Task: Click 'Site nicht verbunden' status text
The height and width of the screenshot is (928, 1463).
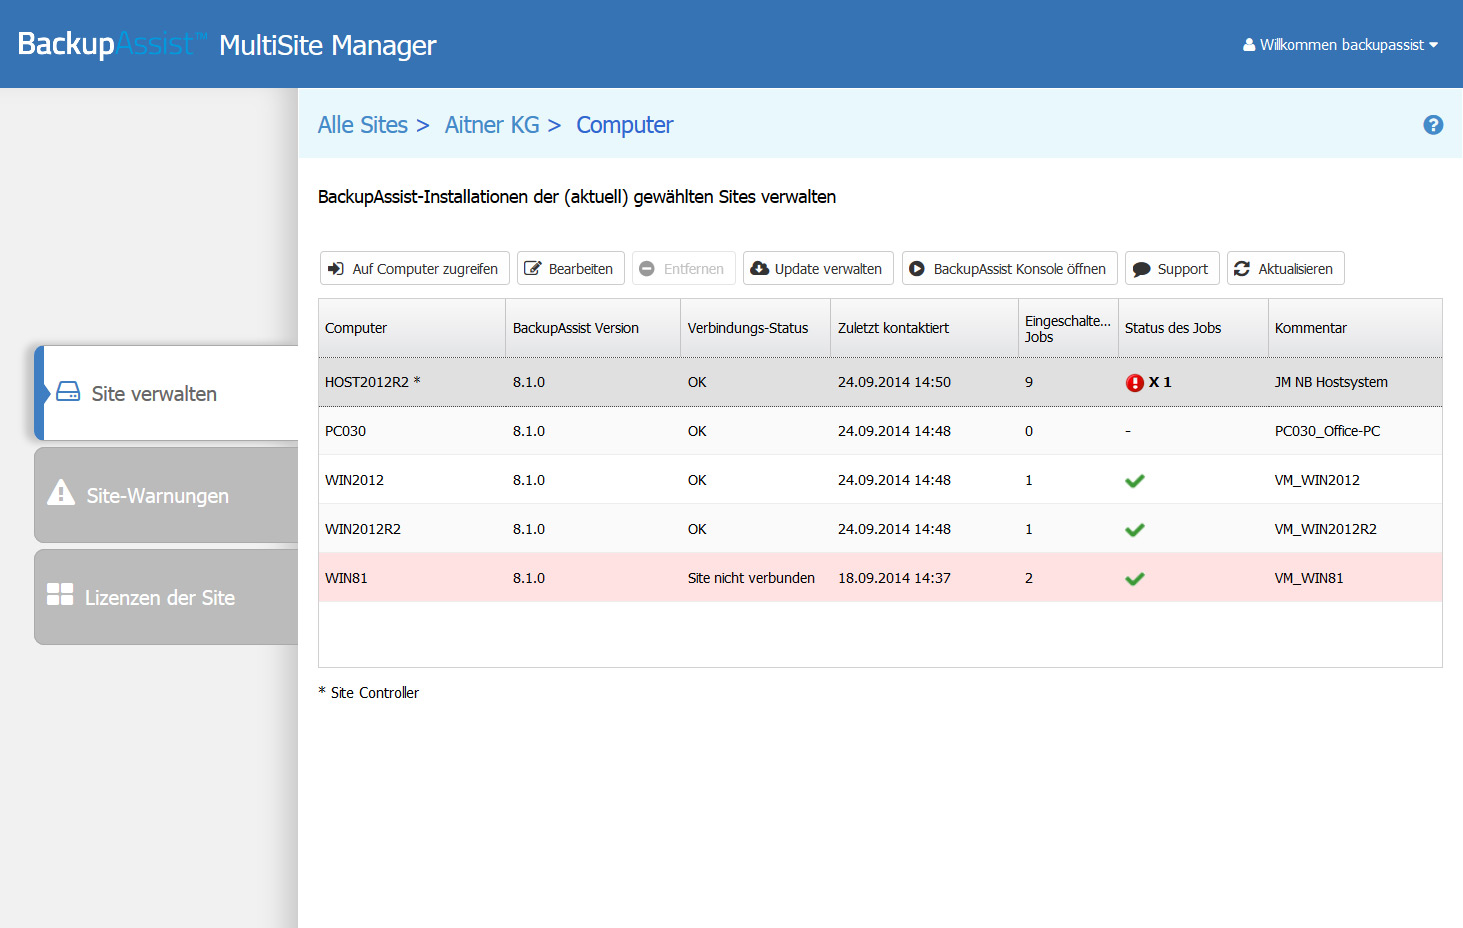Action: [x=751, y=578]
